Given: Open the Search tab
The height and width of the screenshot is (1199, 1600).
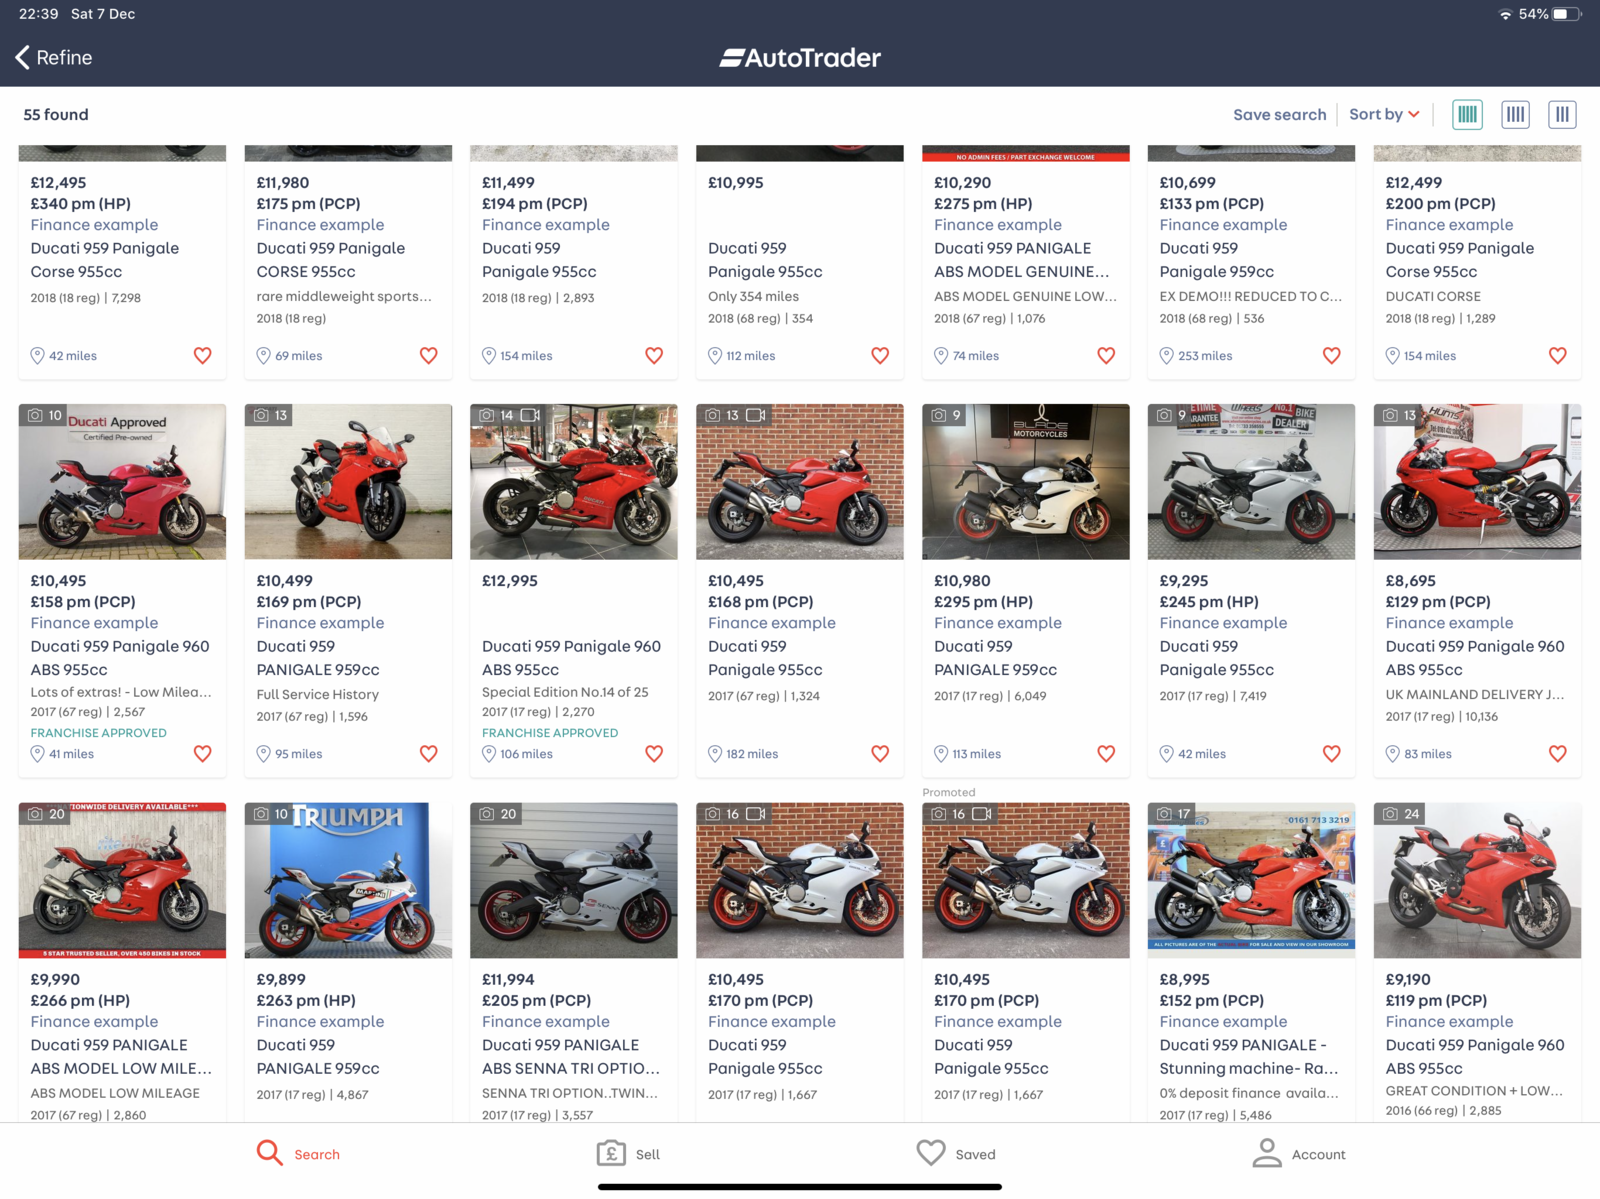Looking at the screenshot, I should pos(298,1154).
